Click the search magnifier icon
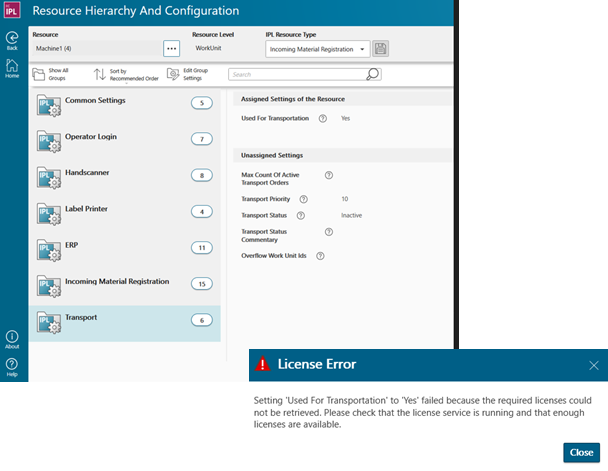Screen dimensions: 608x471 (372, 74)
